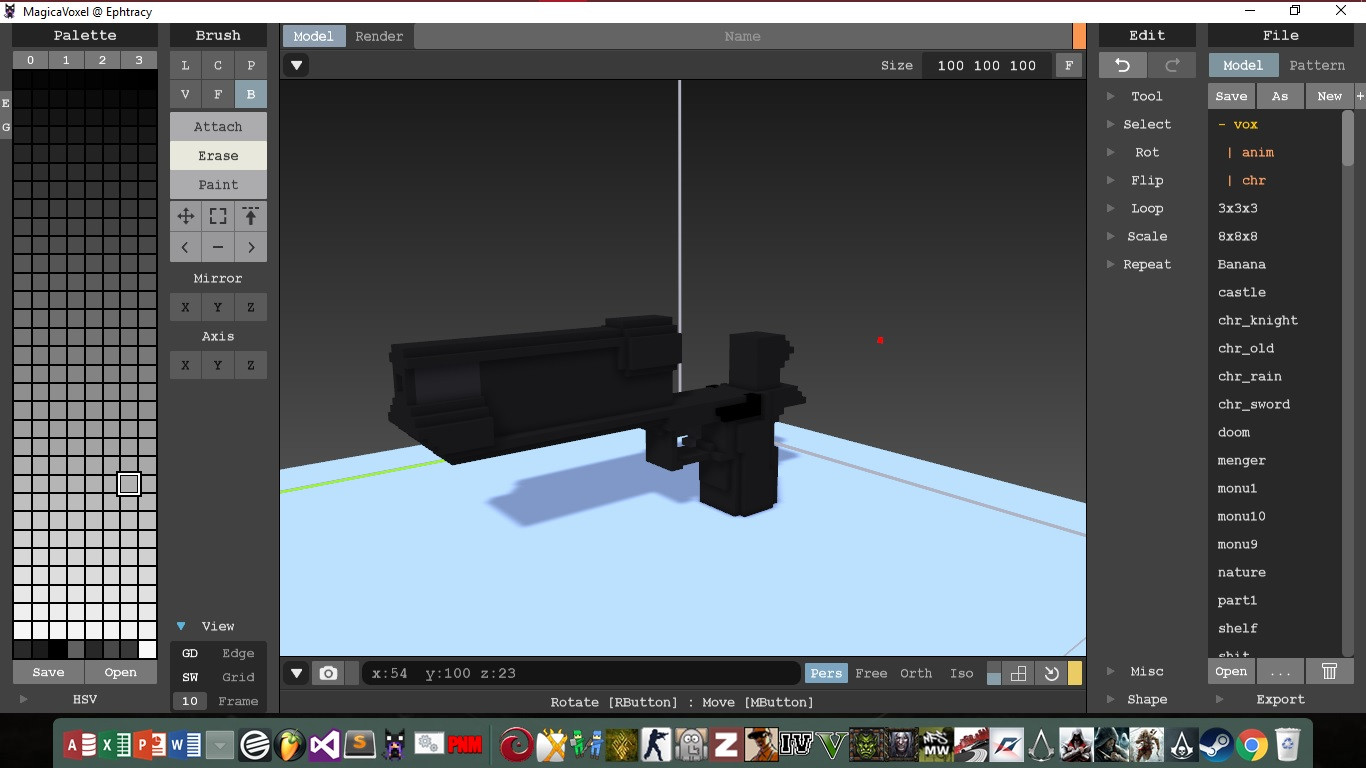This screenshot has width=1366, height=768.
Task: Select the Paint brush mode
Action: pos(218,184)
